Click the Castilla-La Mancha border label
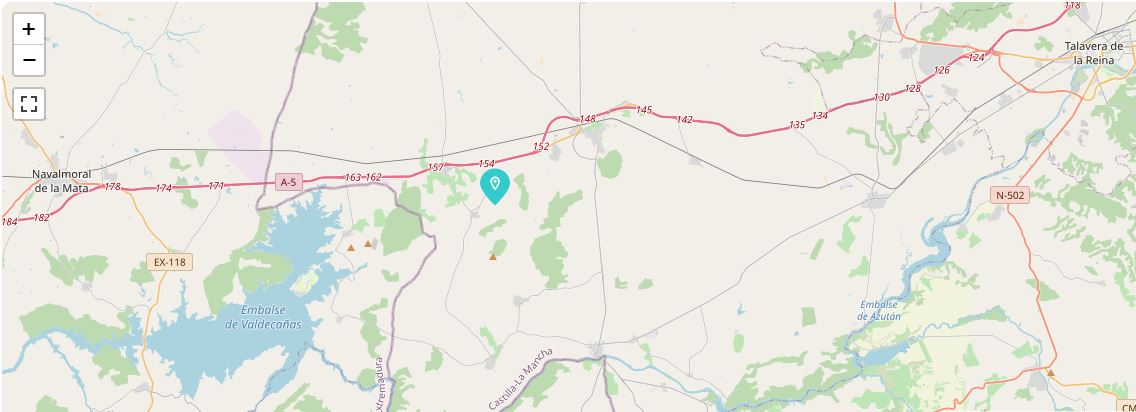This screenshot has width=1136, height=412. 520,379
